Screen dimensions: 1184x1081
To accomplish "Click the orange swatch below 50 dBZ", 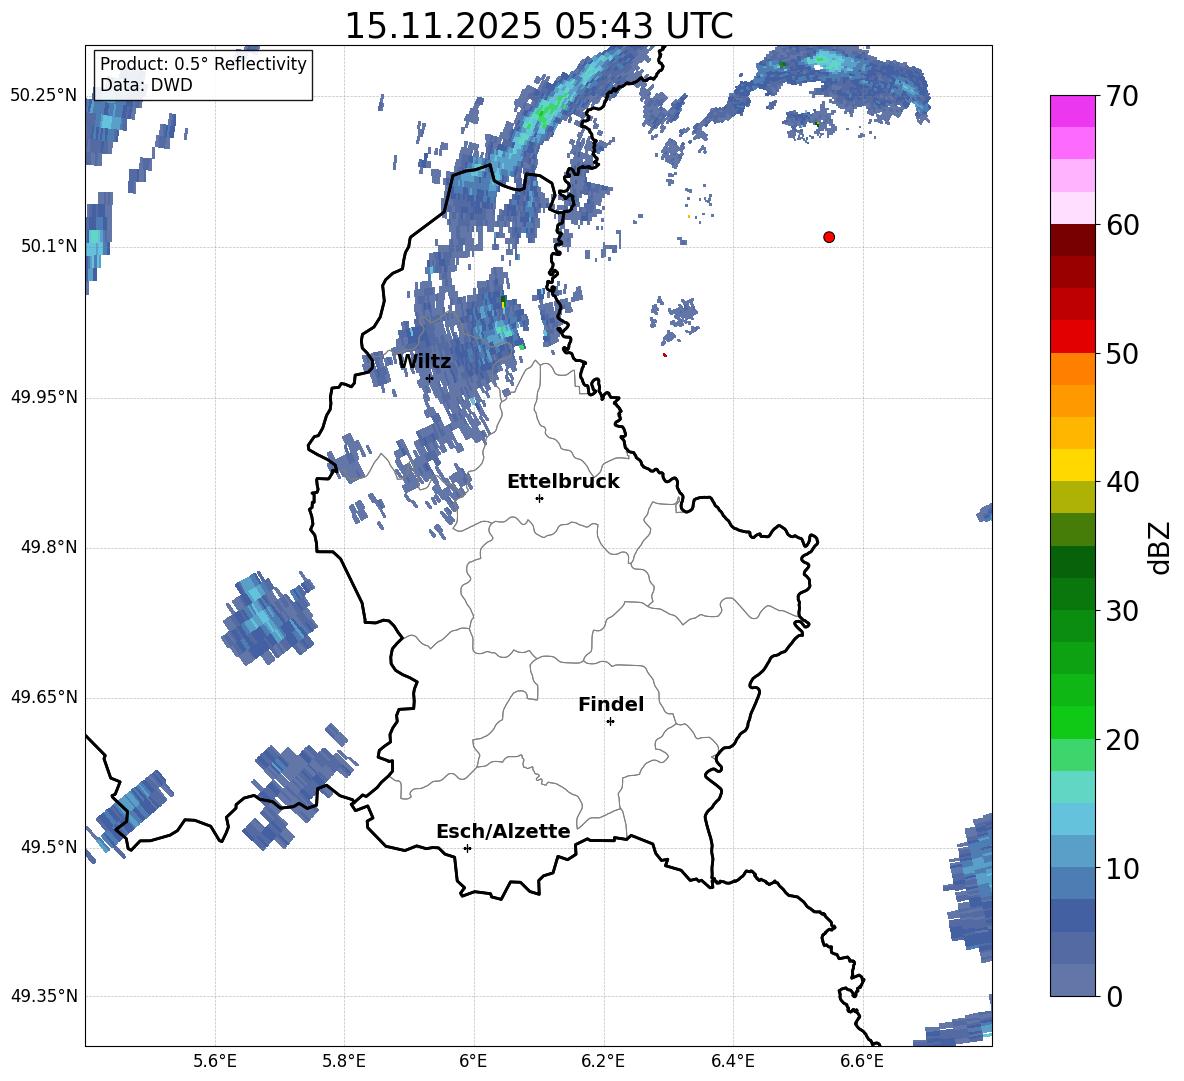I will [x=1073, y=368].
